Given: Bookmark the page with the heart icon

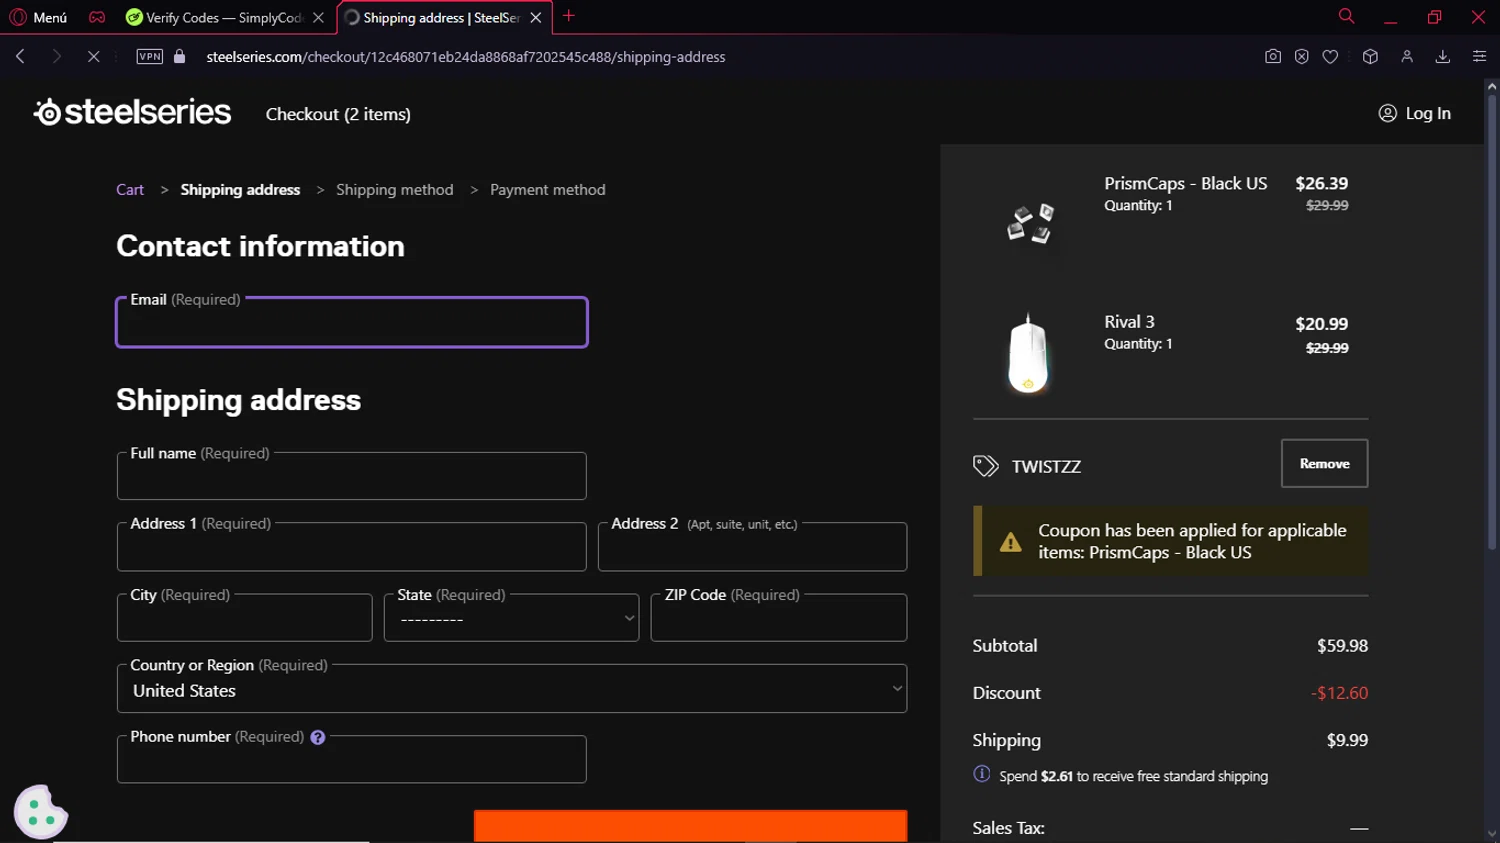Looking at the screenshot, I should pyautogui.click(x=1330, y=57).
